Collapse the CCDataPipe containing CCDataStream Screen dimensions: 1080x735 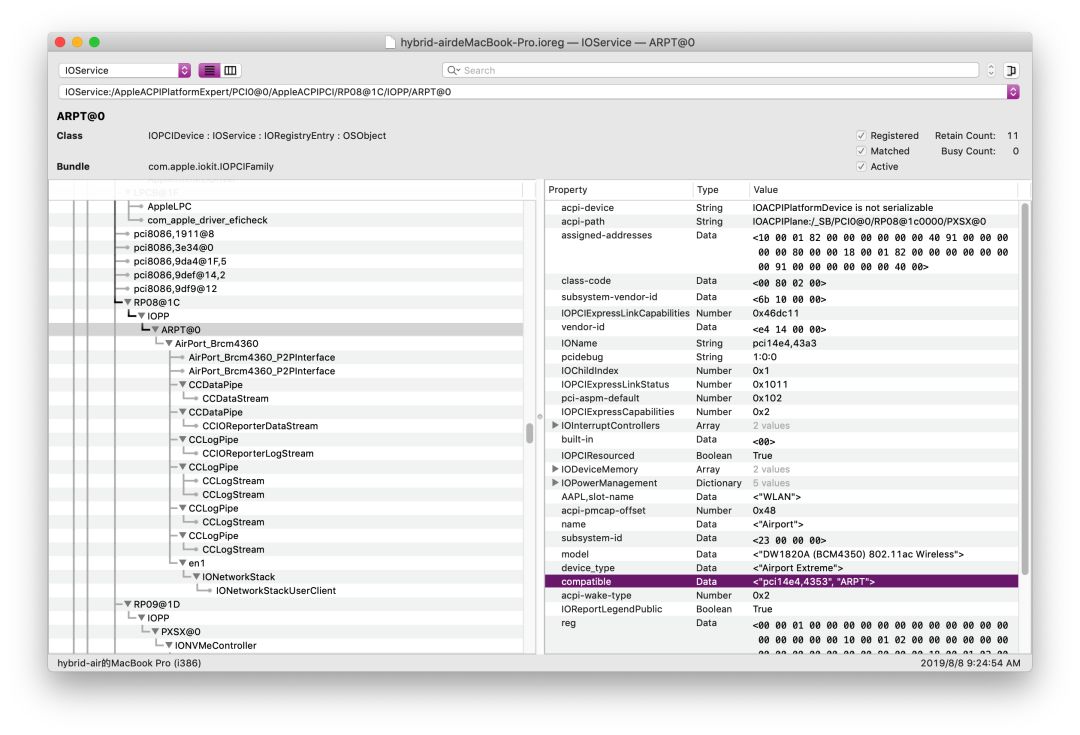pyautogui.click(x=183, y=384)
